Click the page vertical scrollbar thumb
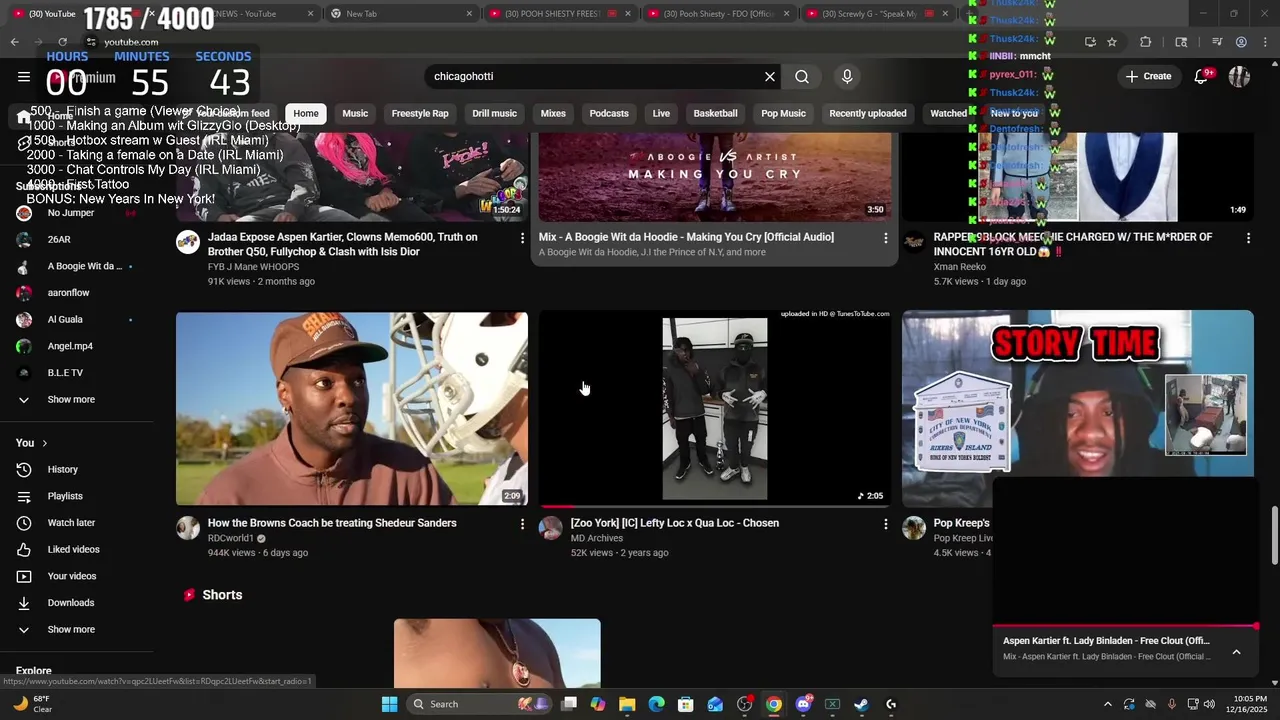This screenshot has height=720, width=1280. tap(1274, 536)
